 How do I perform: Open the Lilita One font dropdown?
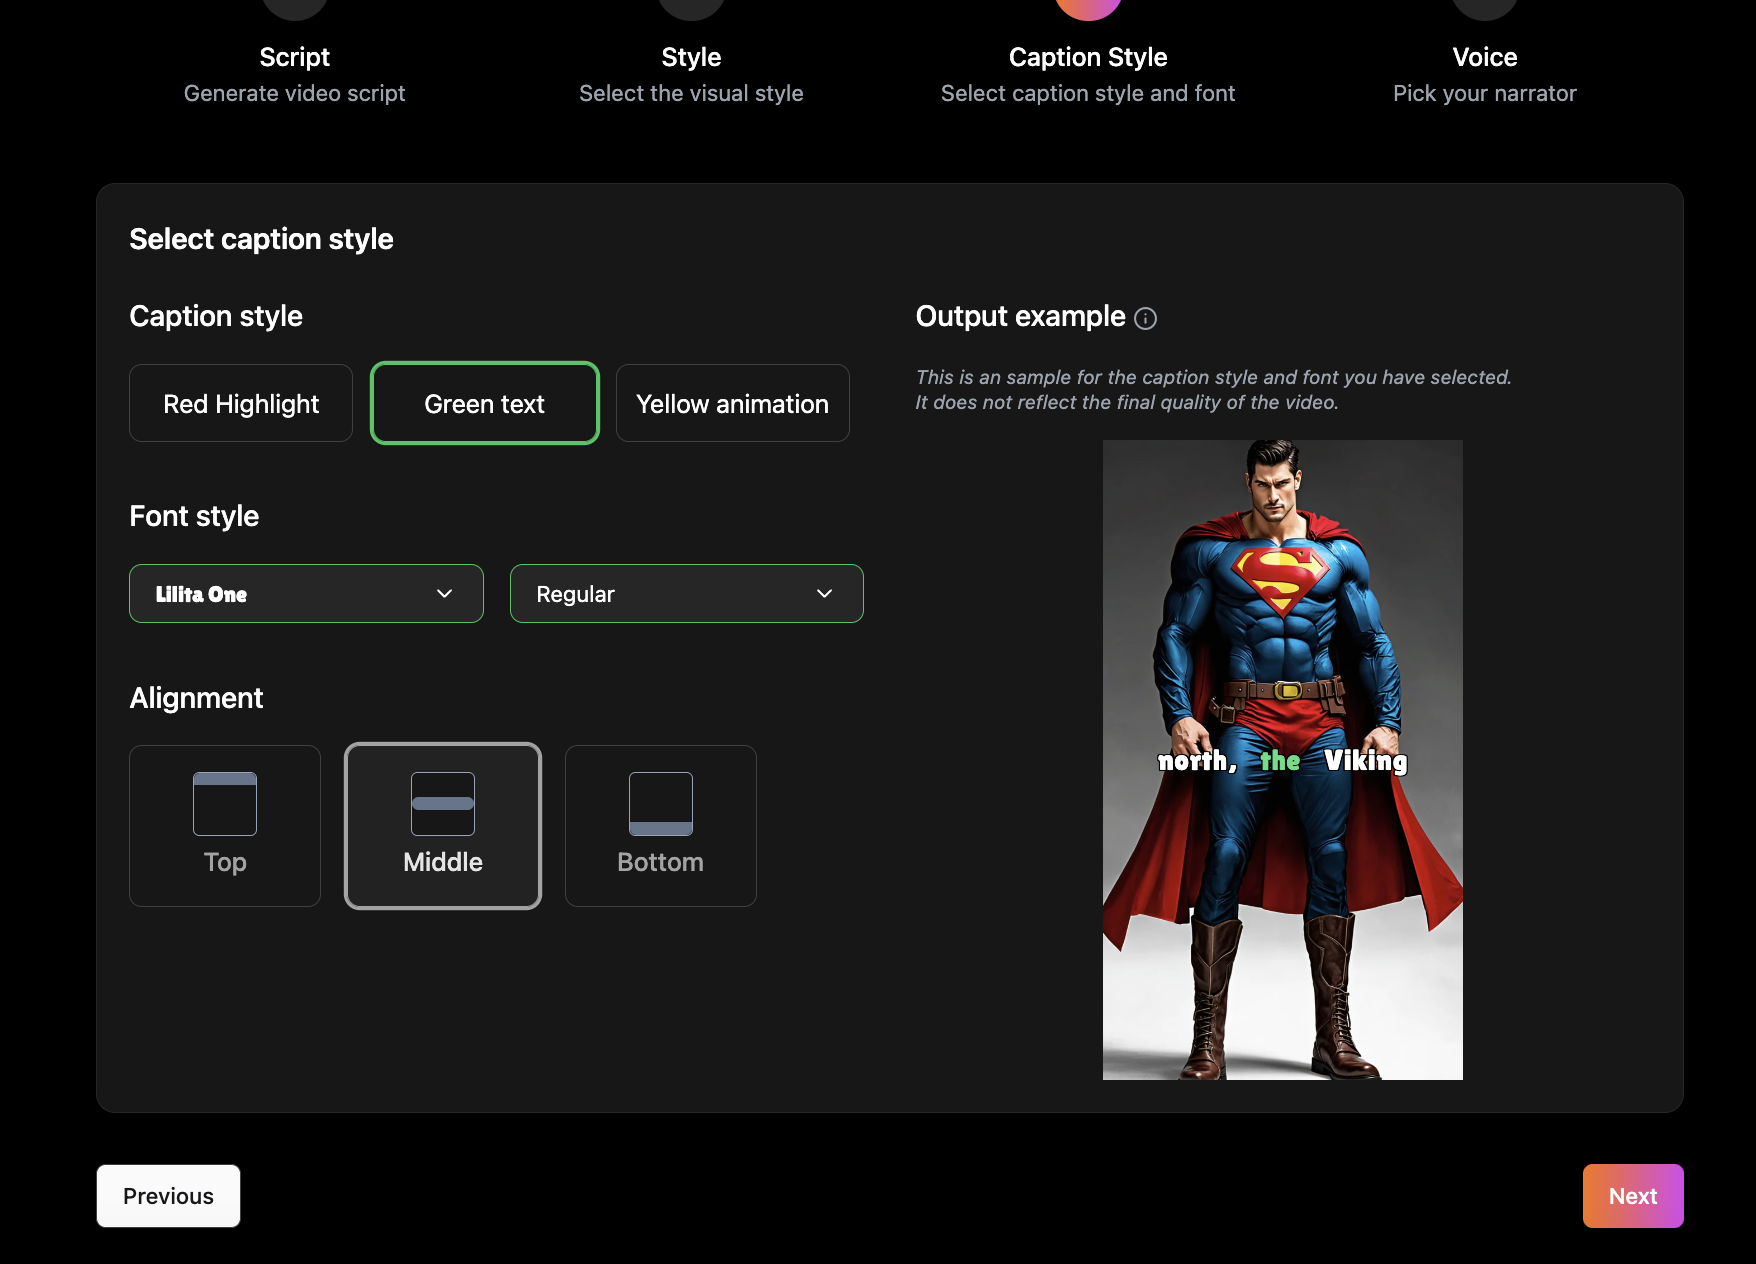coord(306,594)
